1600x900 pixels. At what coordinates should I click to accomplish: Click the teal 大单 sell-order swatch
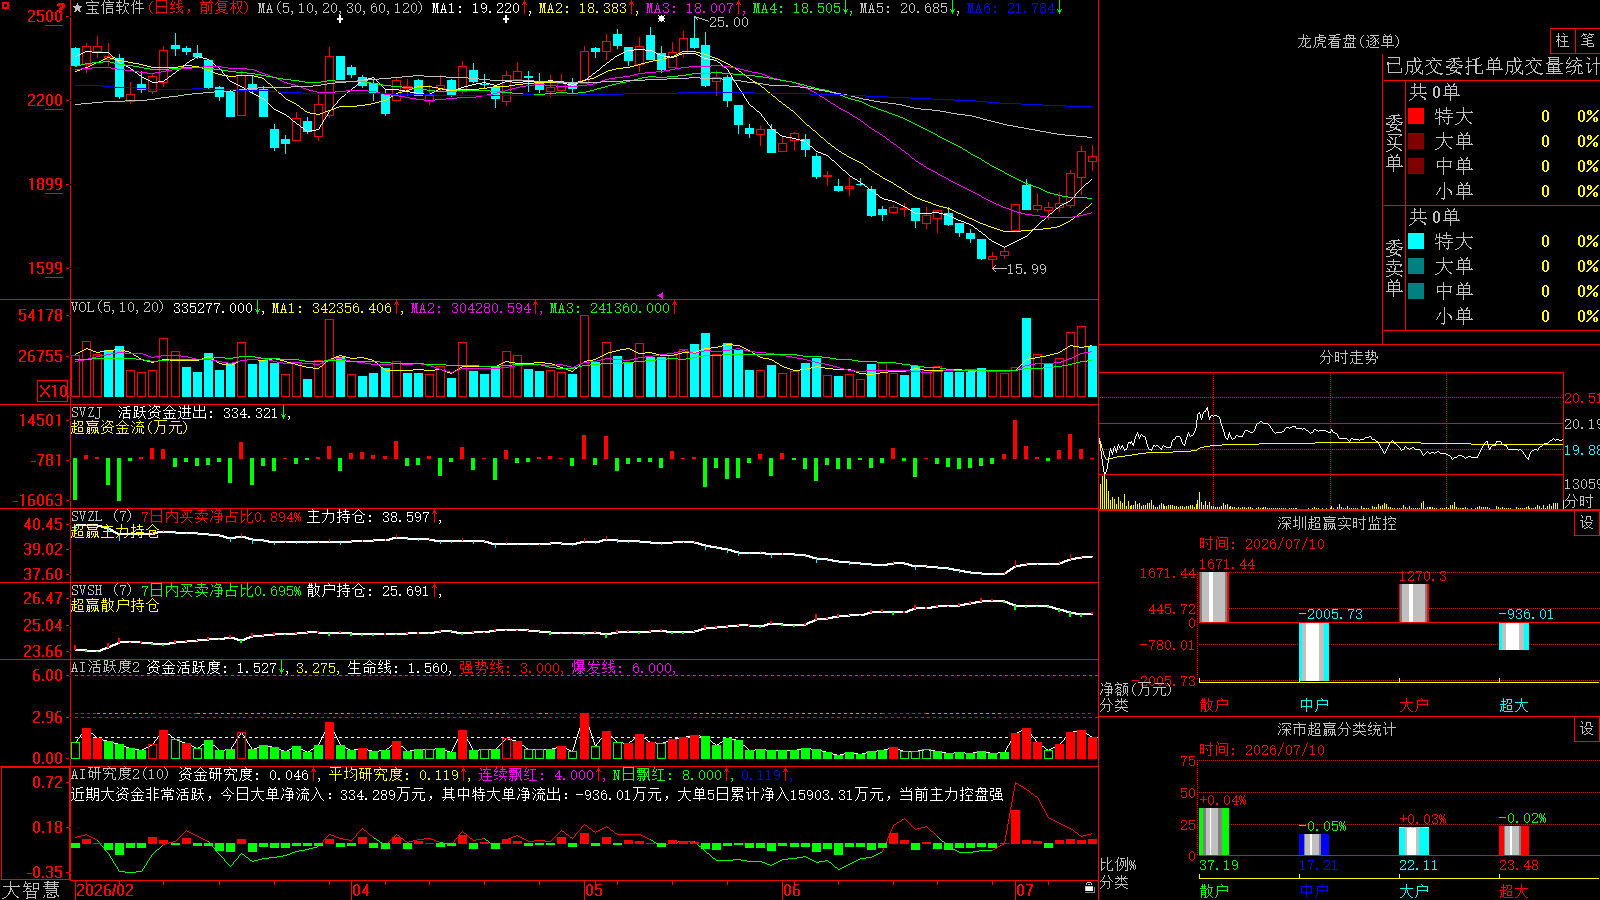1416,266
